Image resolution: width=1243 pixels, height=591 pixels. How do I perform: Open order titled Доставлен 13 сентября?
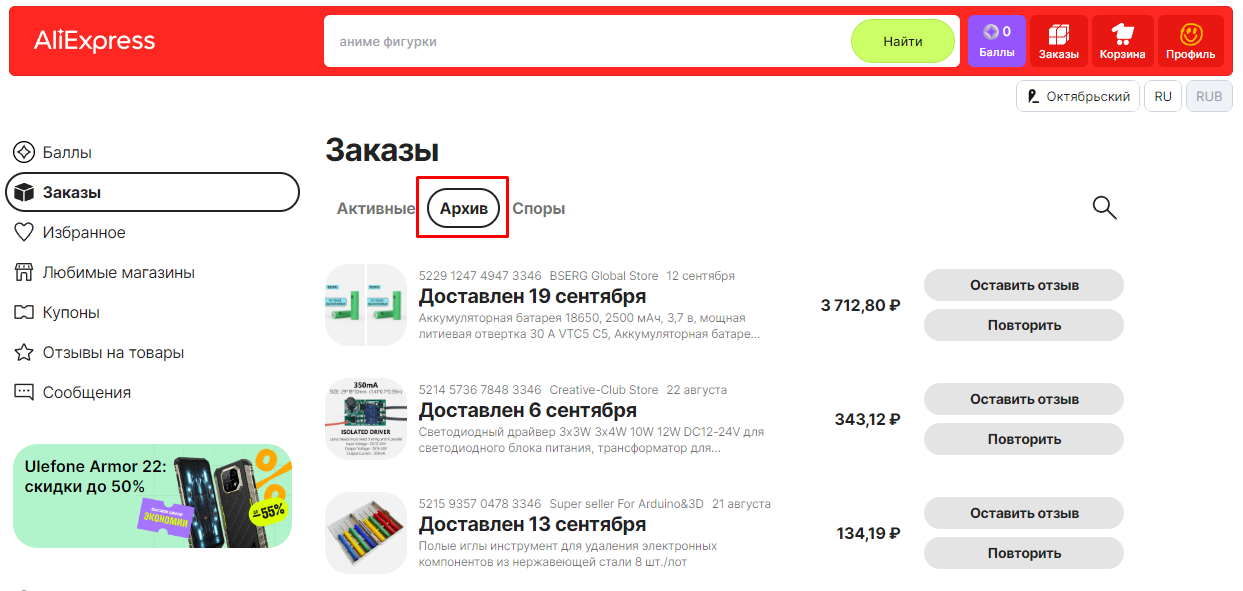pyautogui.click(x=532, y=525)
